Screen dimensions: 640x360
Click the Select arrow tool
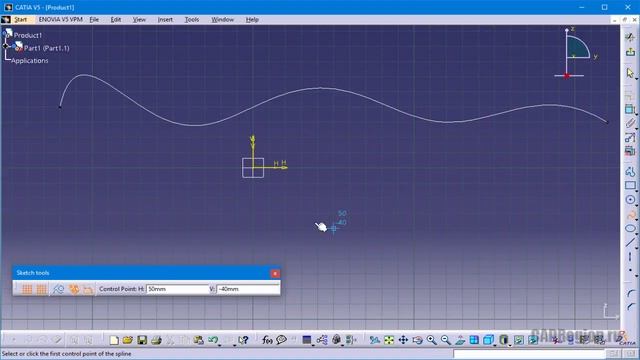(x=630, y=73)
